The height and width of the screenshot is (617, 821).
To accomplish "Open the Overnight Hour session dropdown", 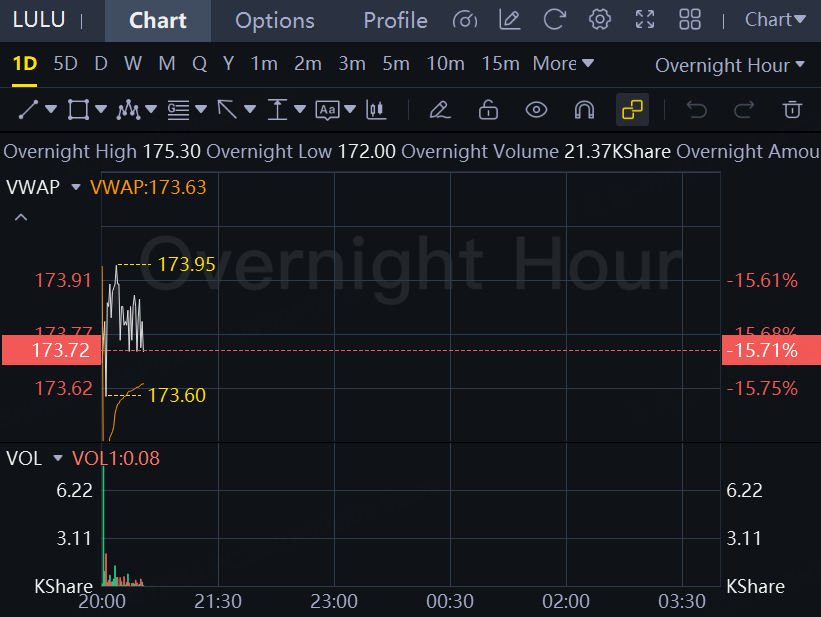I will click(729, 65).
